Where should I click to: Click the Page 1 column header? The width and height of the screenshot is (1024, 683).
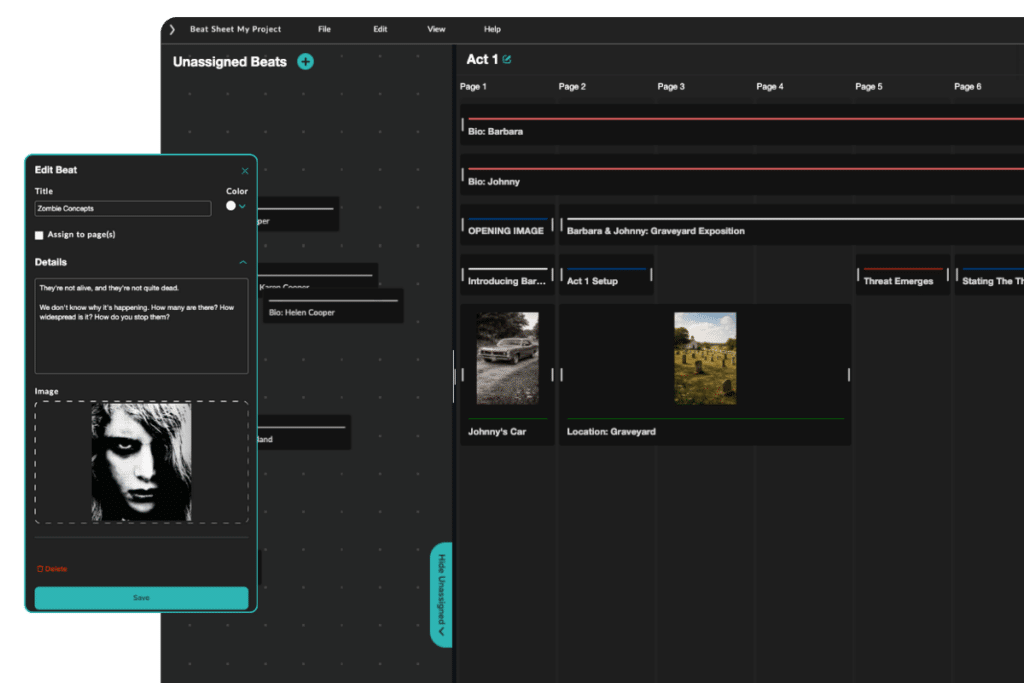tap(473, 86)
